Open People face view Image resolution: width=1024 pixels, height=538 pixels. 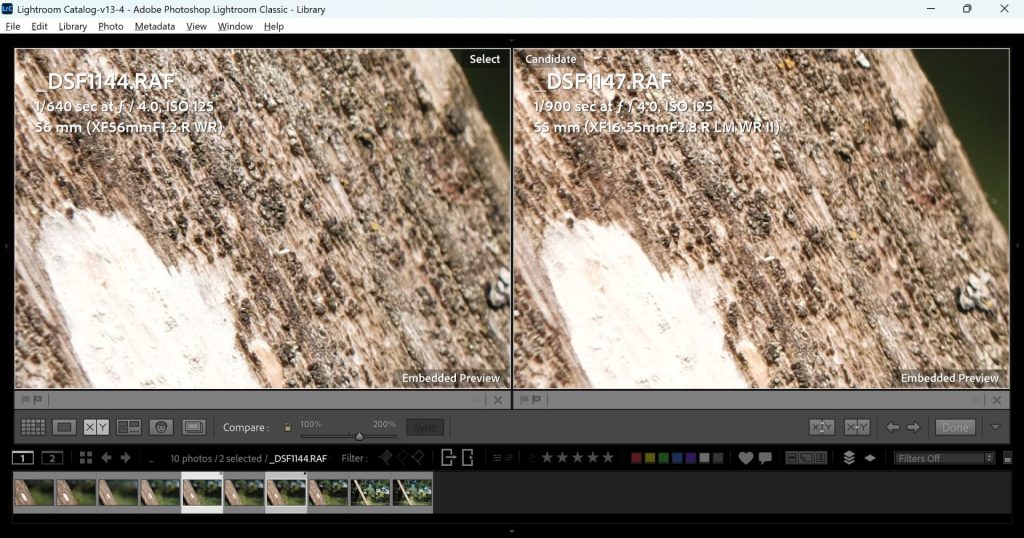(x=161, y=427)
